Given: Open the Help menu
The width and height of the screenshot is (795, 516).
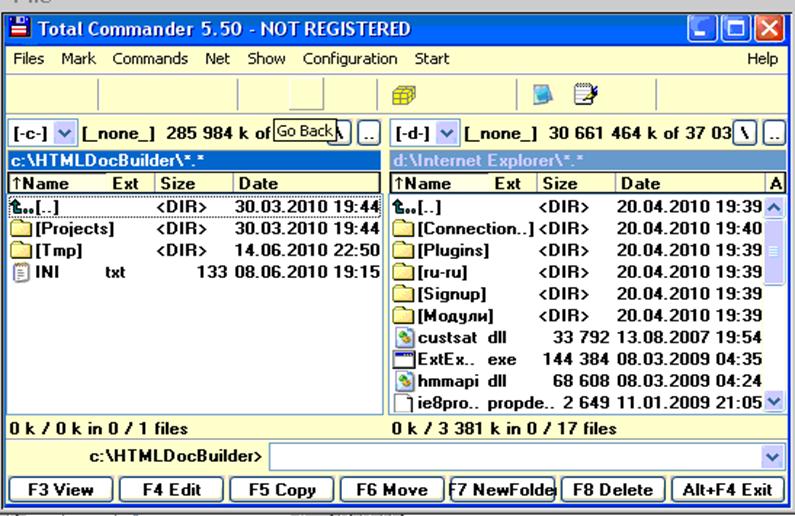Looking at the screenshot, I should pyautogui.click(x=762, y=59).
